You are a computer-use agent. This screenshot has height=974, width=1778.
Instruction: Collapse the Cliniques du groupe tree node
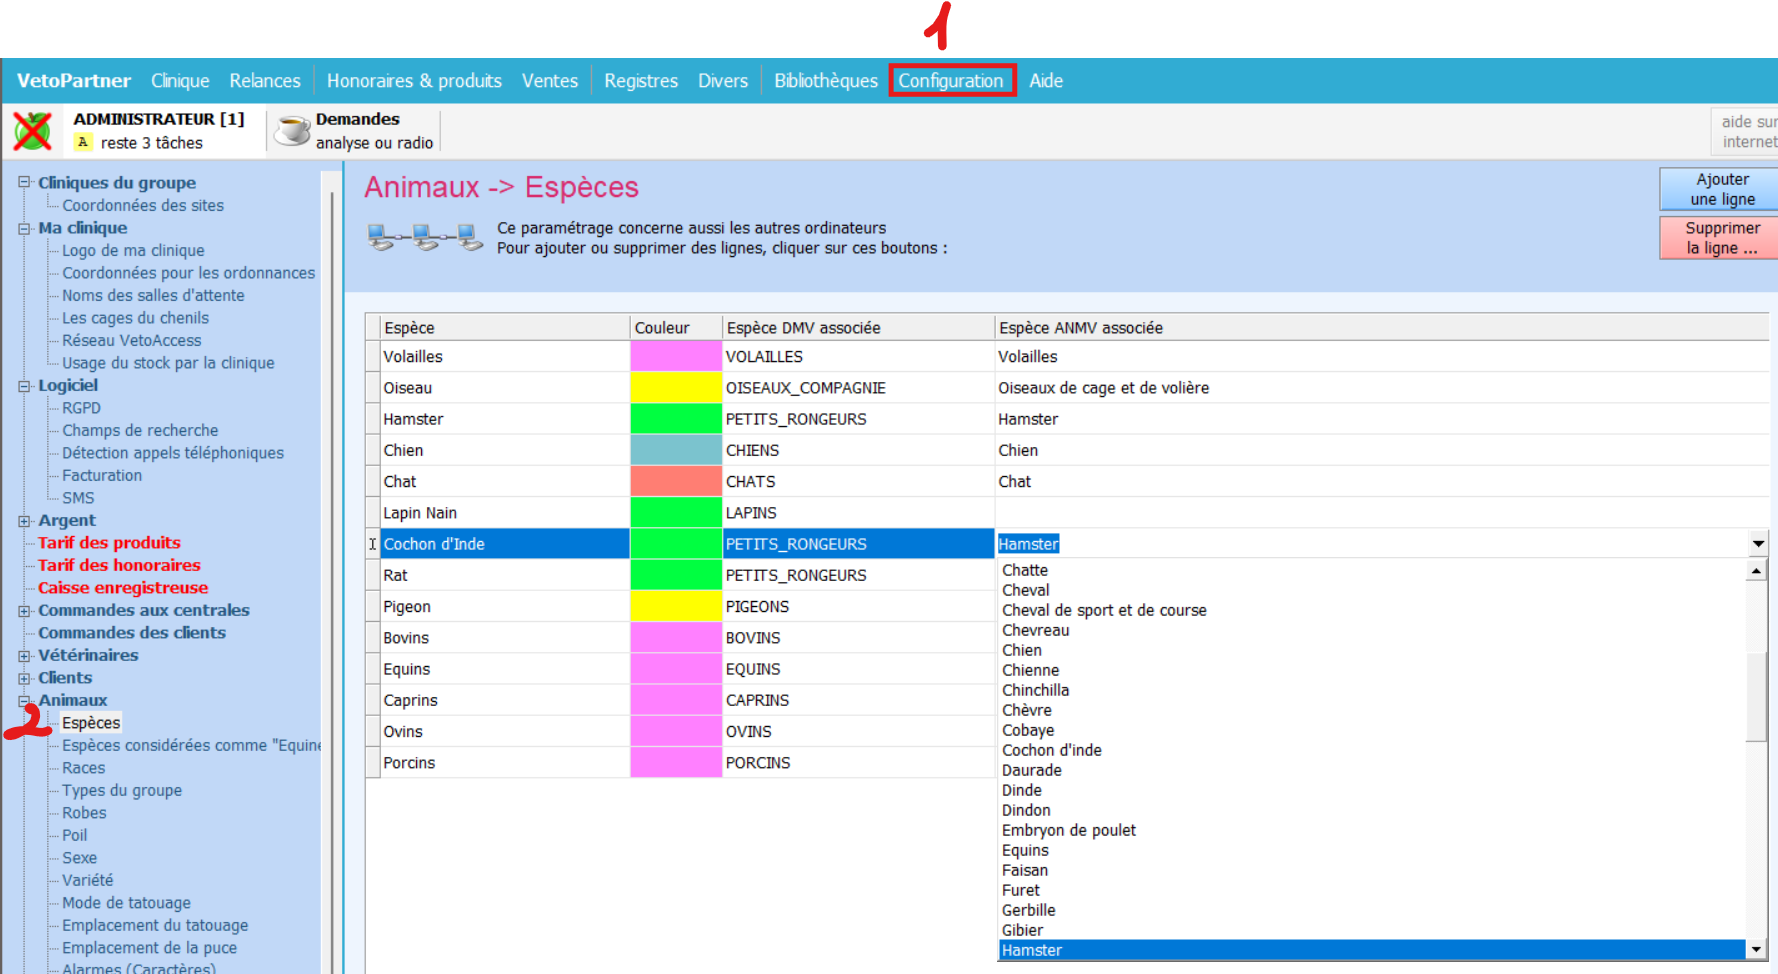24,183
